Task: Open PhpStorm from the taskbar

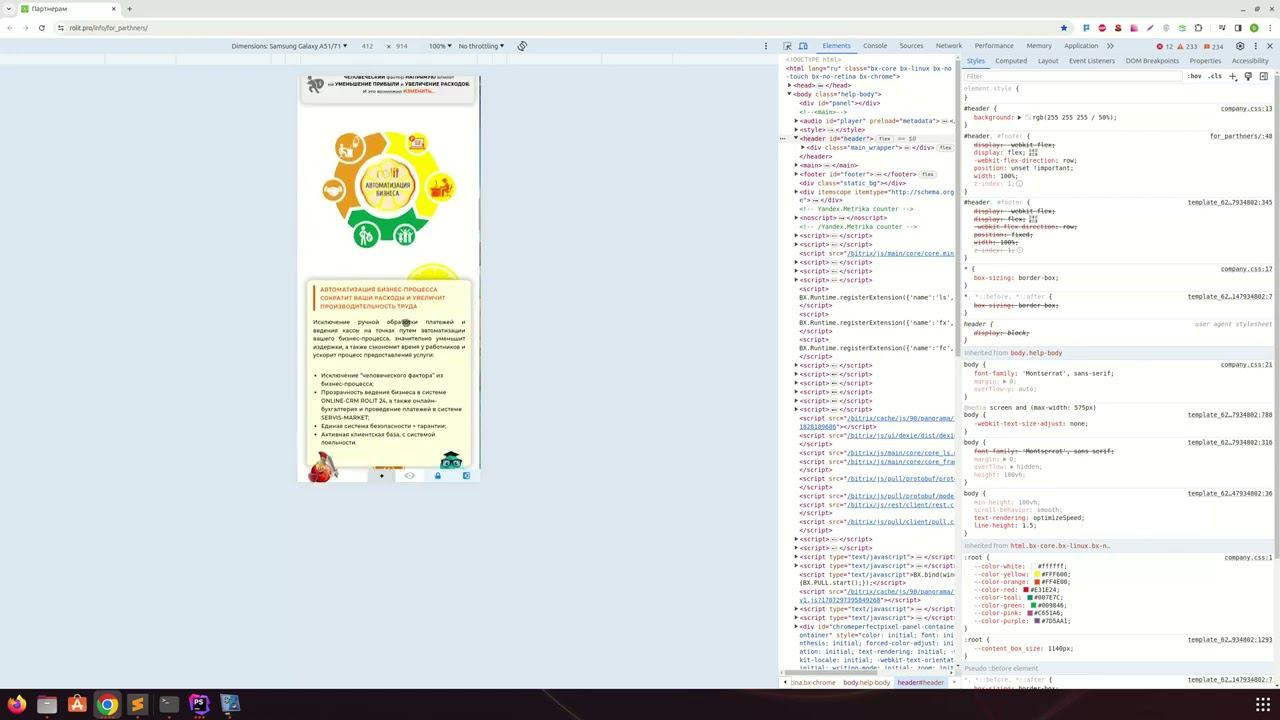Action: tap(198, 704)
